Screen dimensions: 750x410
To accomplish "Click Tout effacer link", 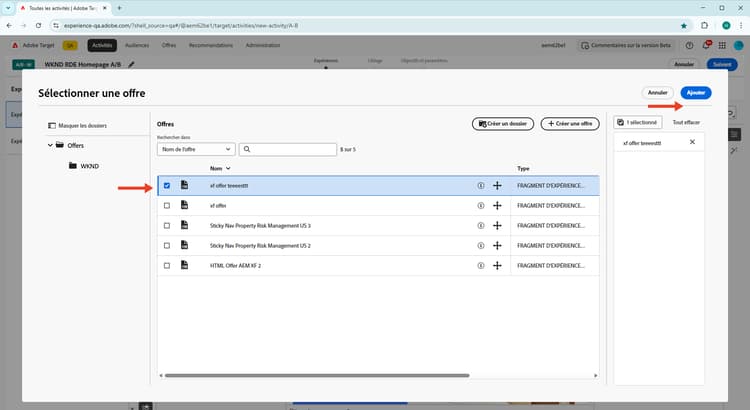I will click(686, 122).
